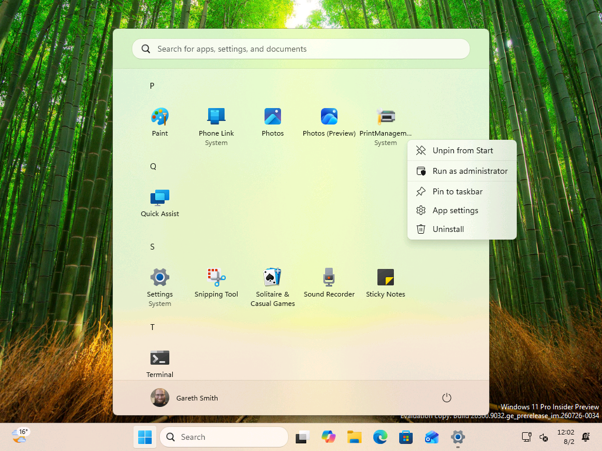The width and height of the screenshot is (602, 451).
Task: Launch Microsoft Edge from the taskbar
Action: tap(380, 437)
